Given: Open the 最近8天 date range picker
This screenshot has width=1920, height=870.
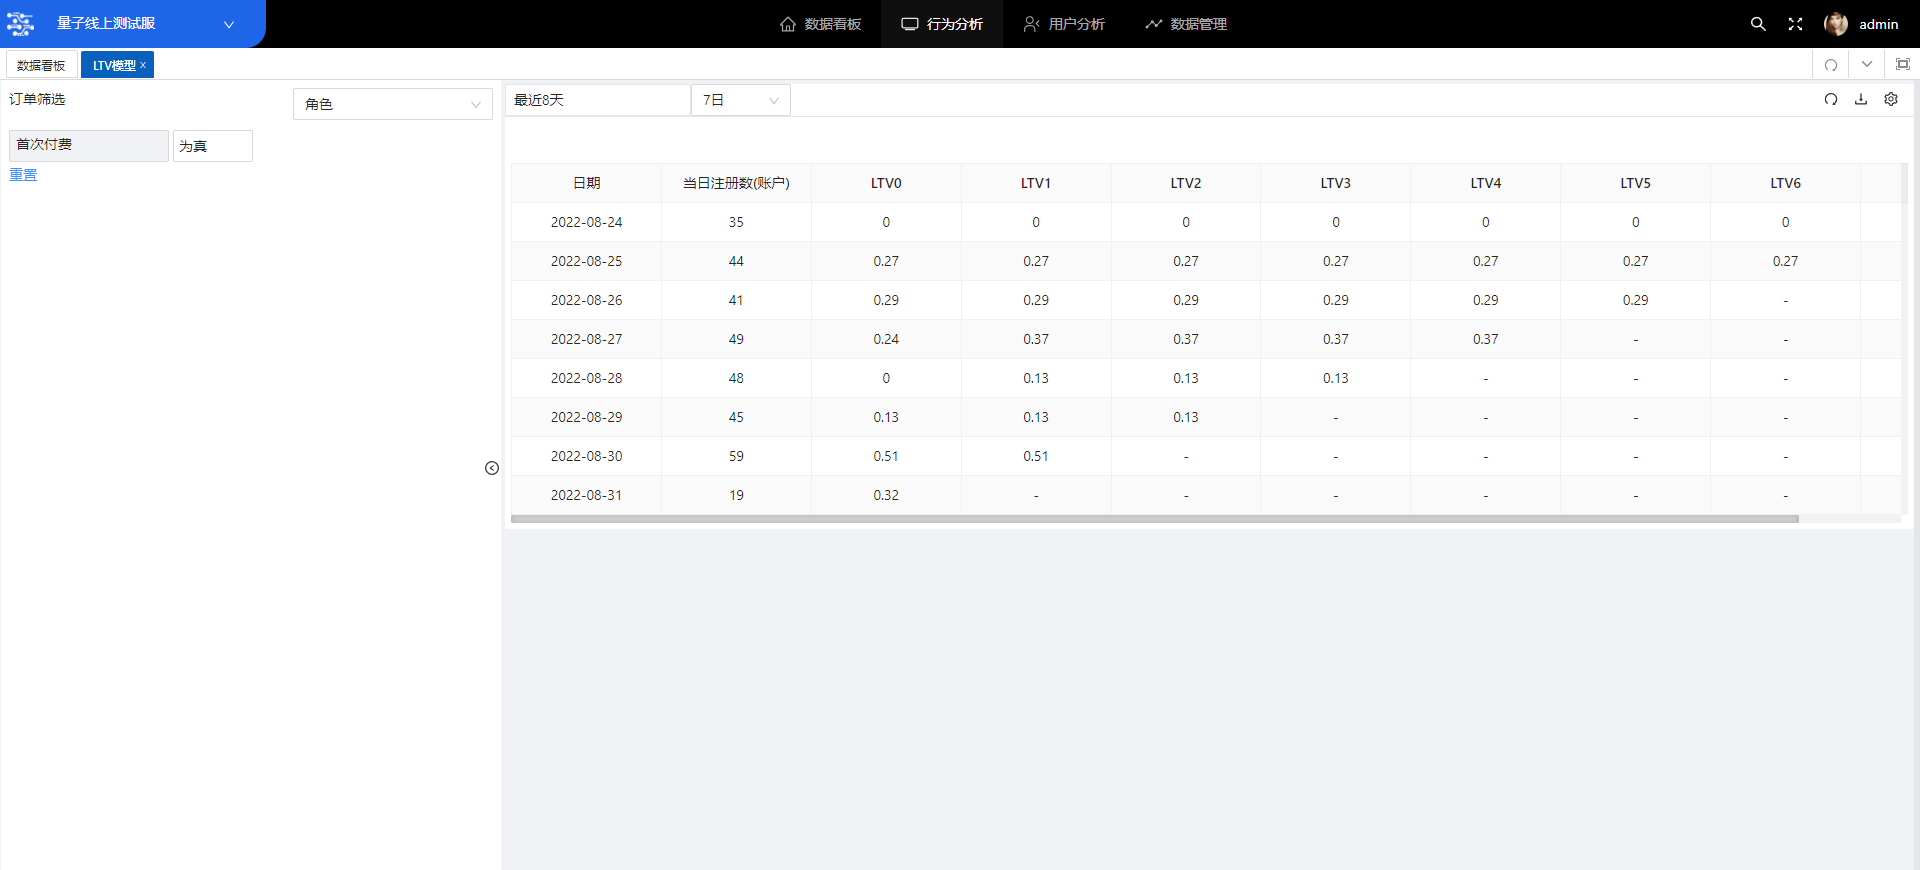Looking at the screenshot, I should [598, 100].
